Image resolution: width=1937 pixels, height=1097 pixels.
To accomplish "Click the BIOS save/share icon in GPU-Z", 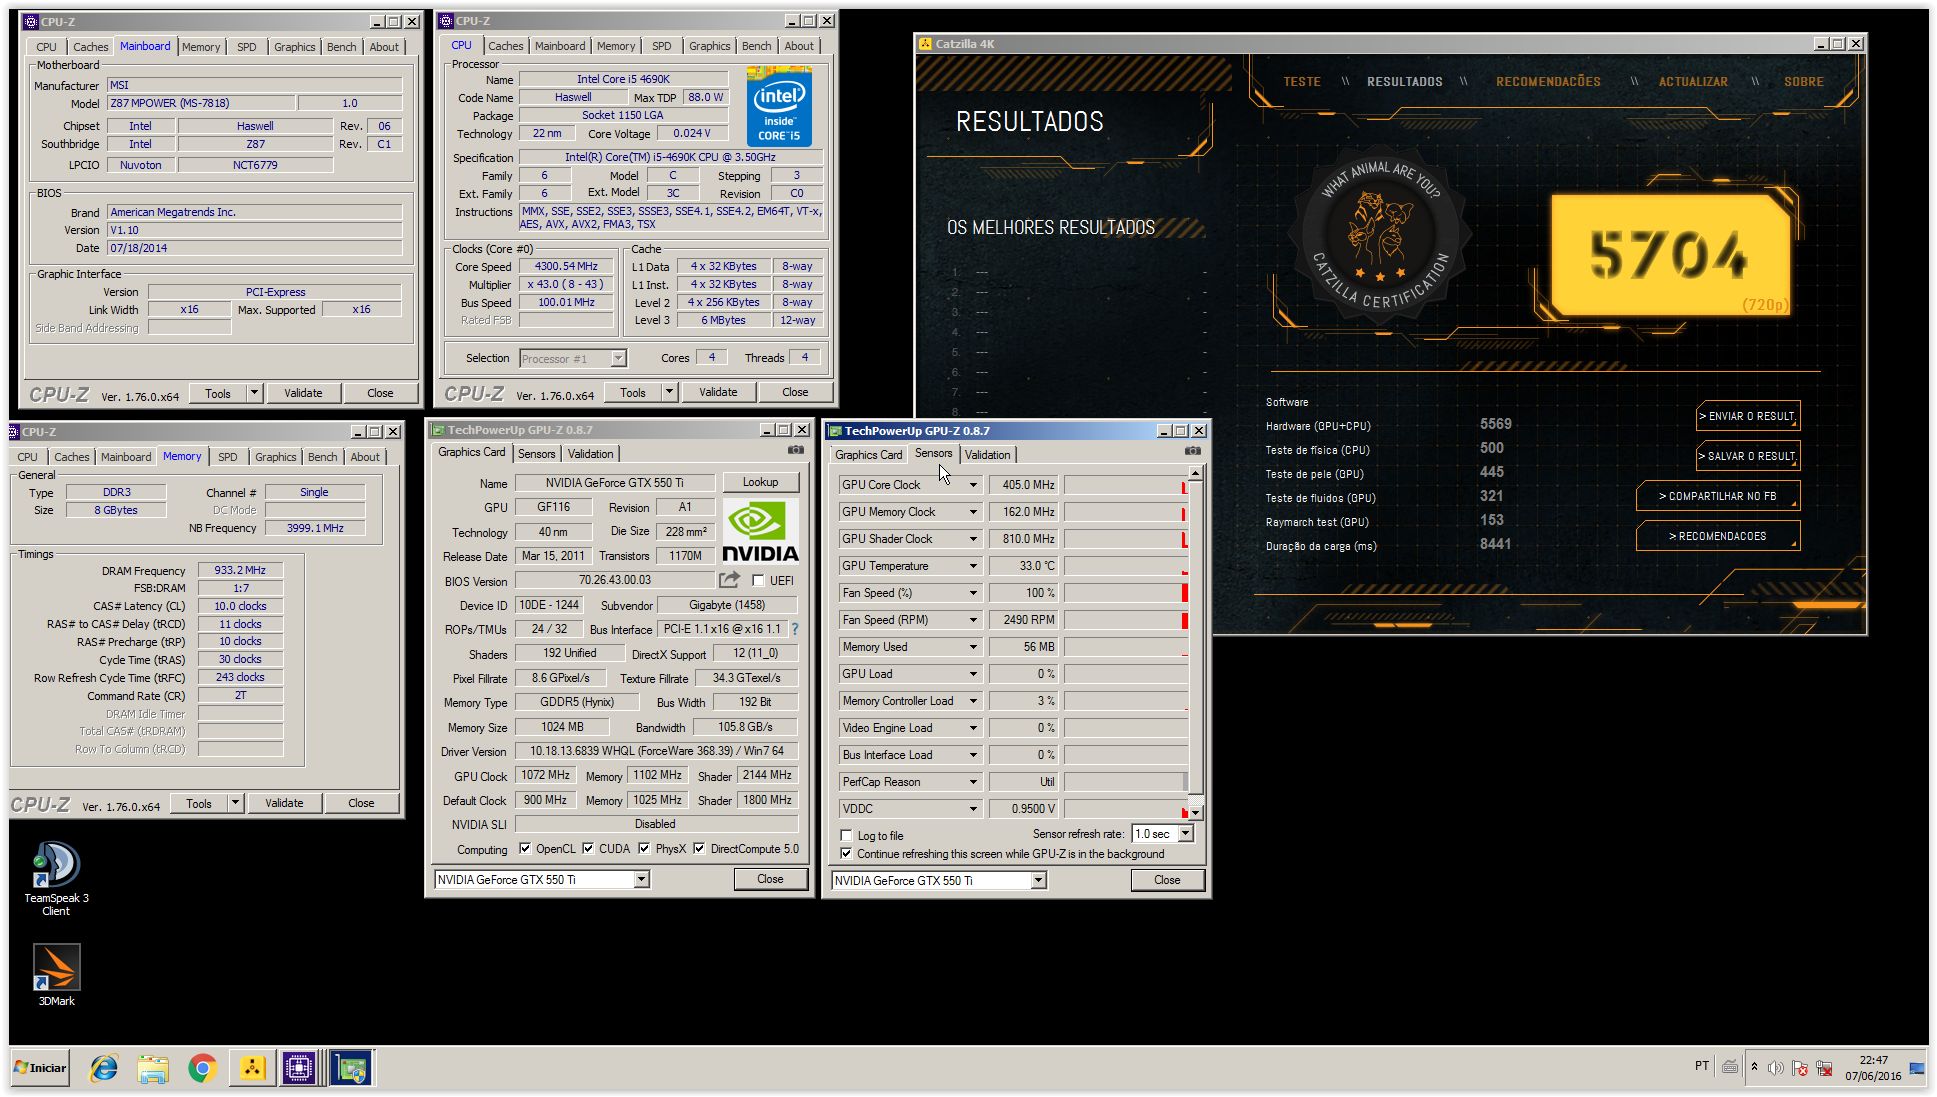I will pos(730,580).
